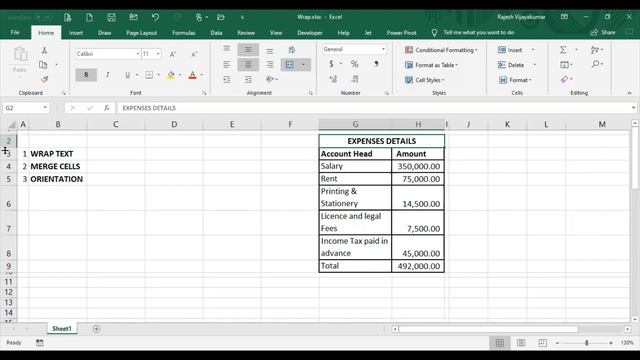Switch to Page Layout view in status bar
This screenshot has height=360, width=640.
[x=521, y=343]
